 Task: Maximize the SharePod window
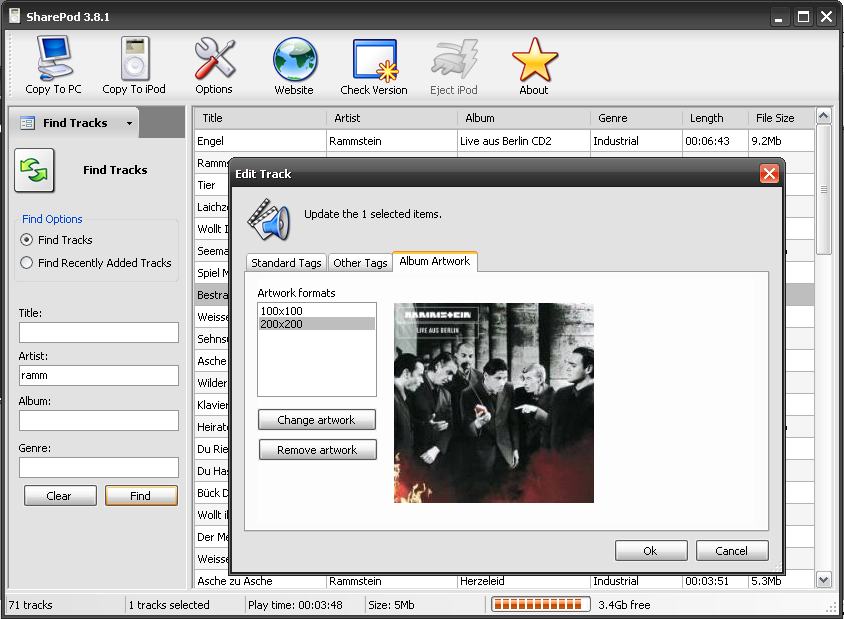pos(803,17)
